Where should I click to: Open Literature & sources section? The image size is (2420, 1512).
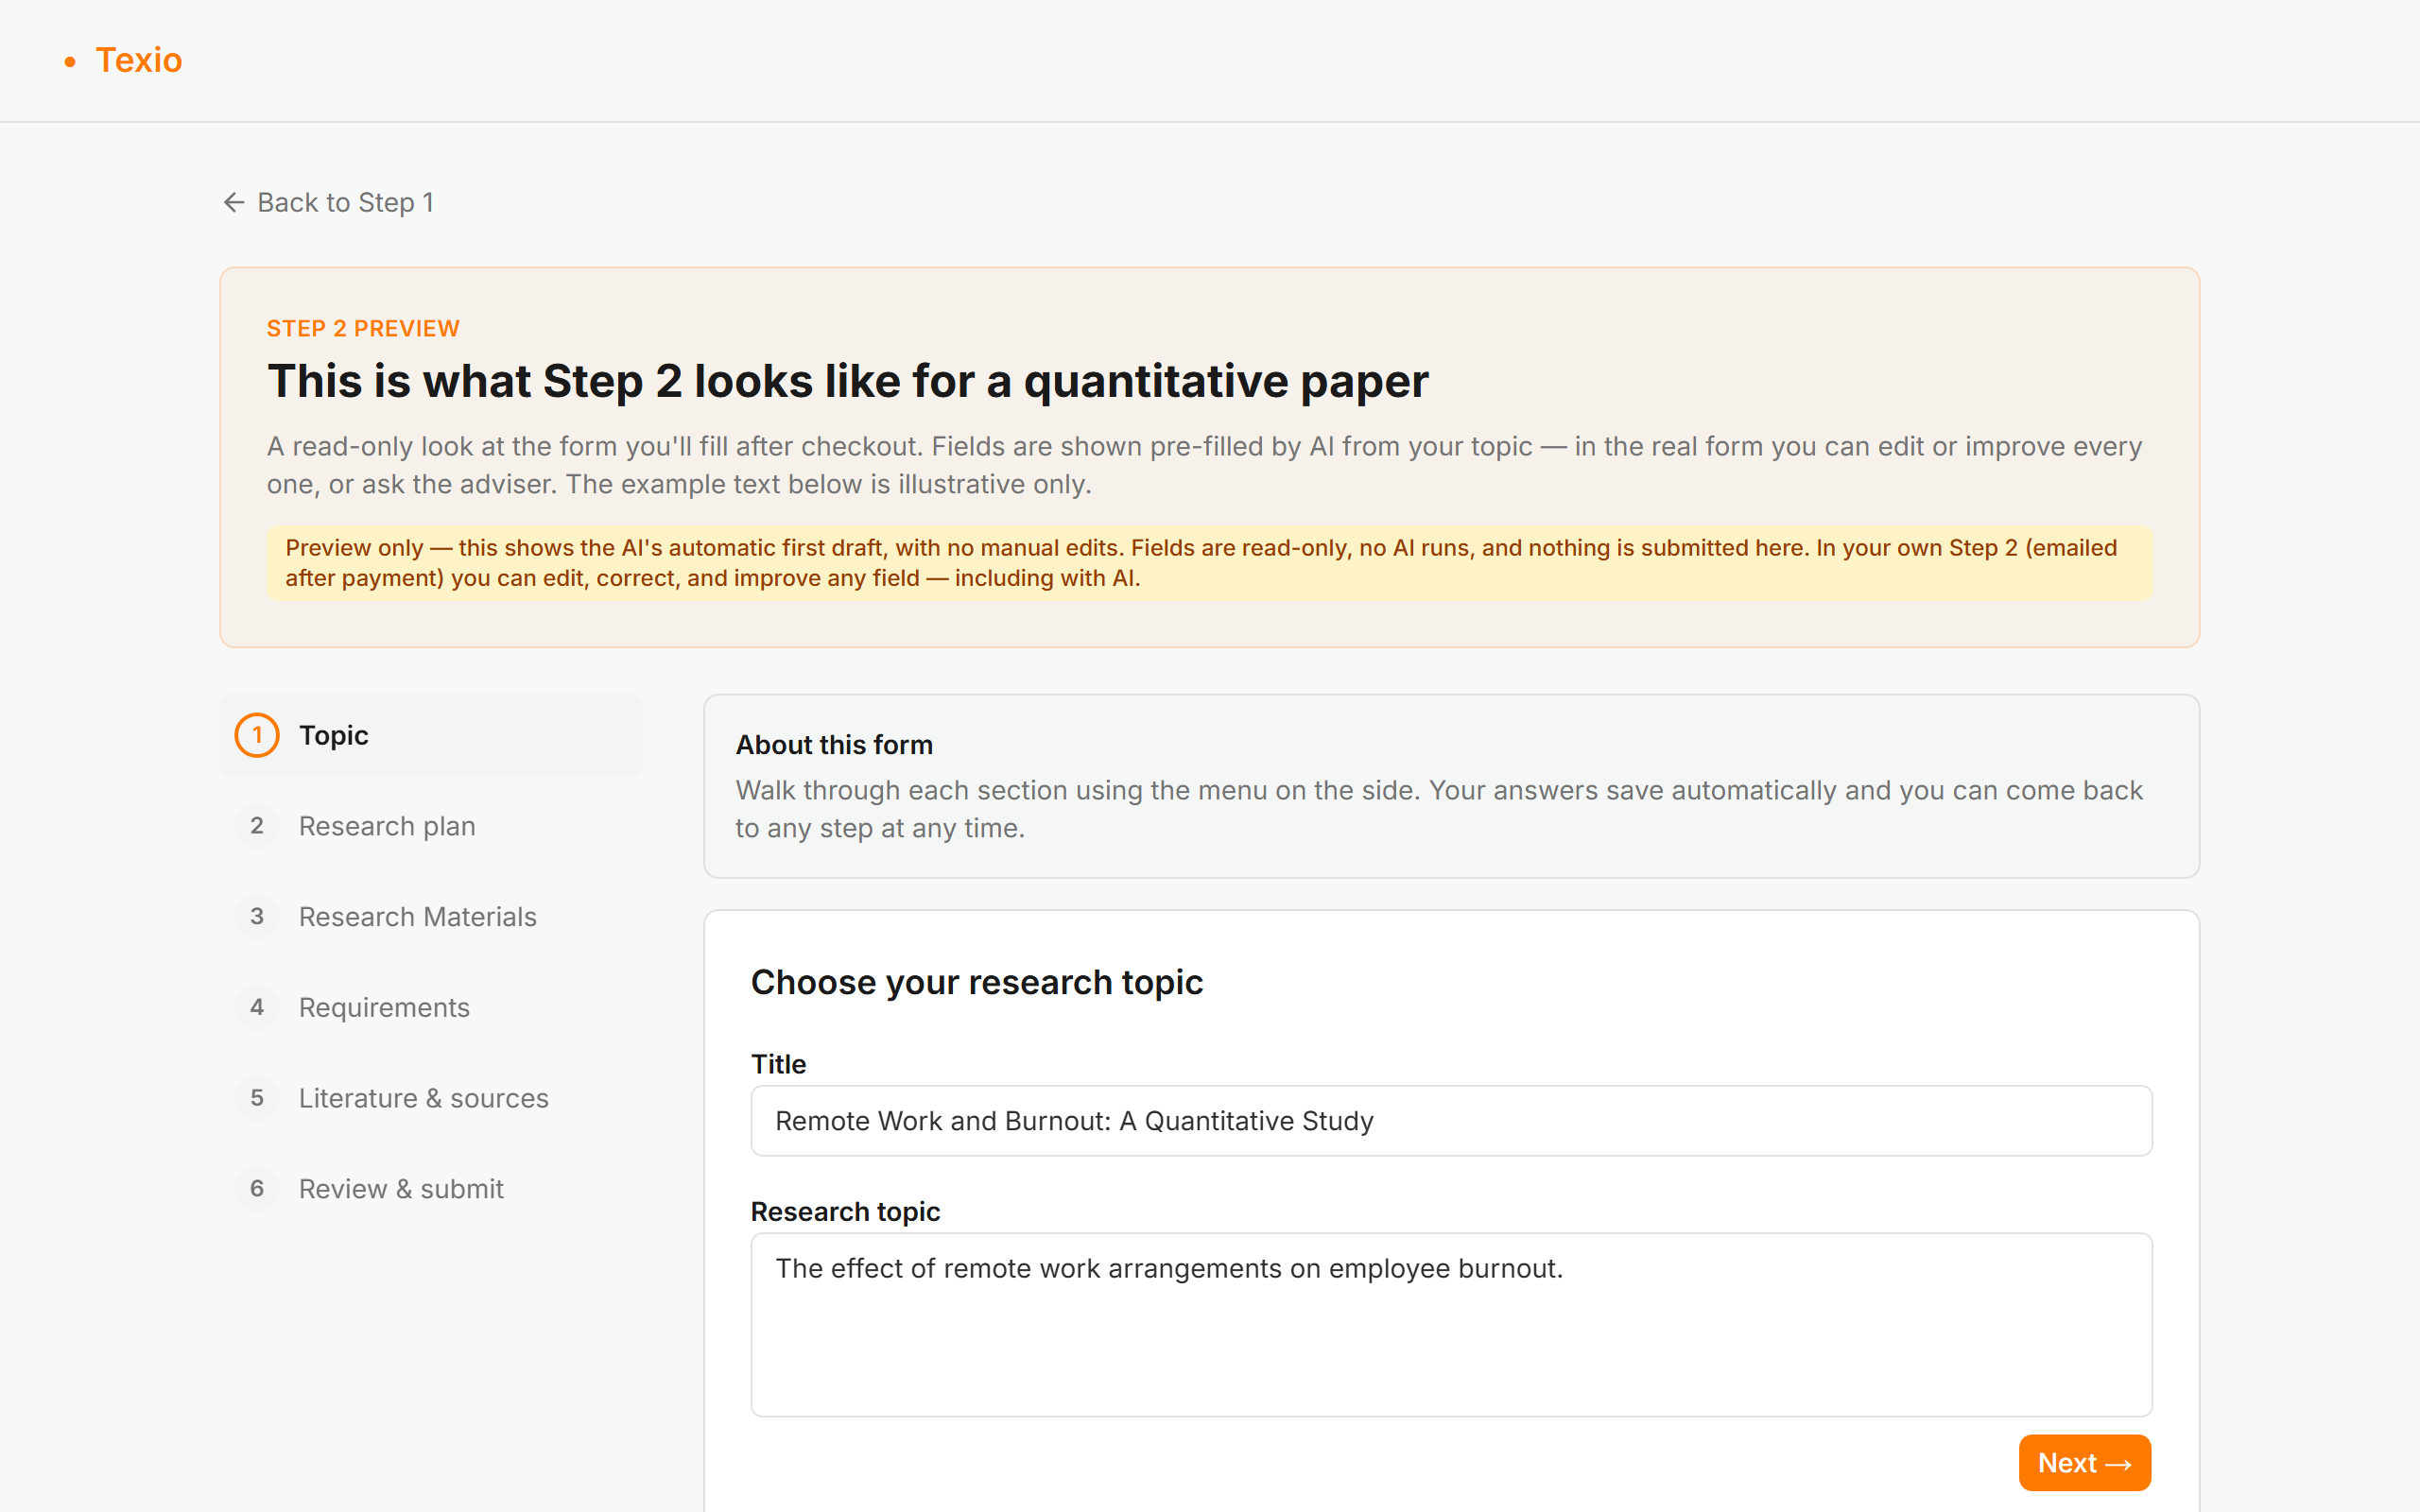pos(431,1098)
